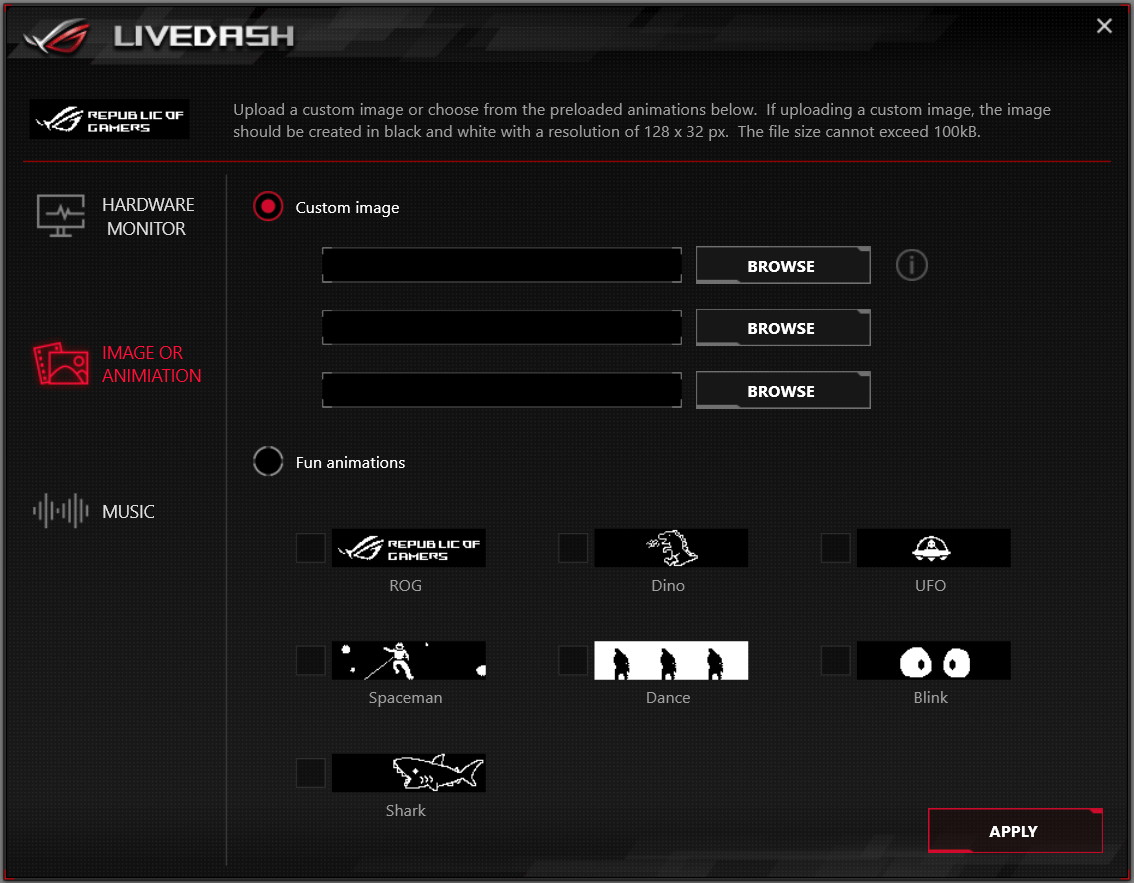This screenshot has height=883, width=1134.
Task: Switch to HARDWARE MONITOR menu label
Action: (x=148, y=216)
